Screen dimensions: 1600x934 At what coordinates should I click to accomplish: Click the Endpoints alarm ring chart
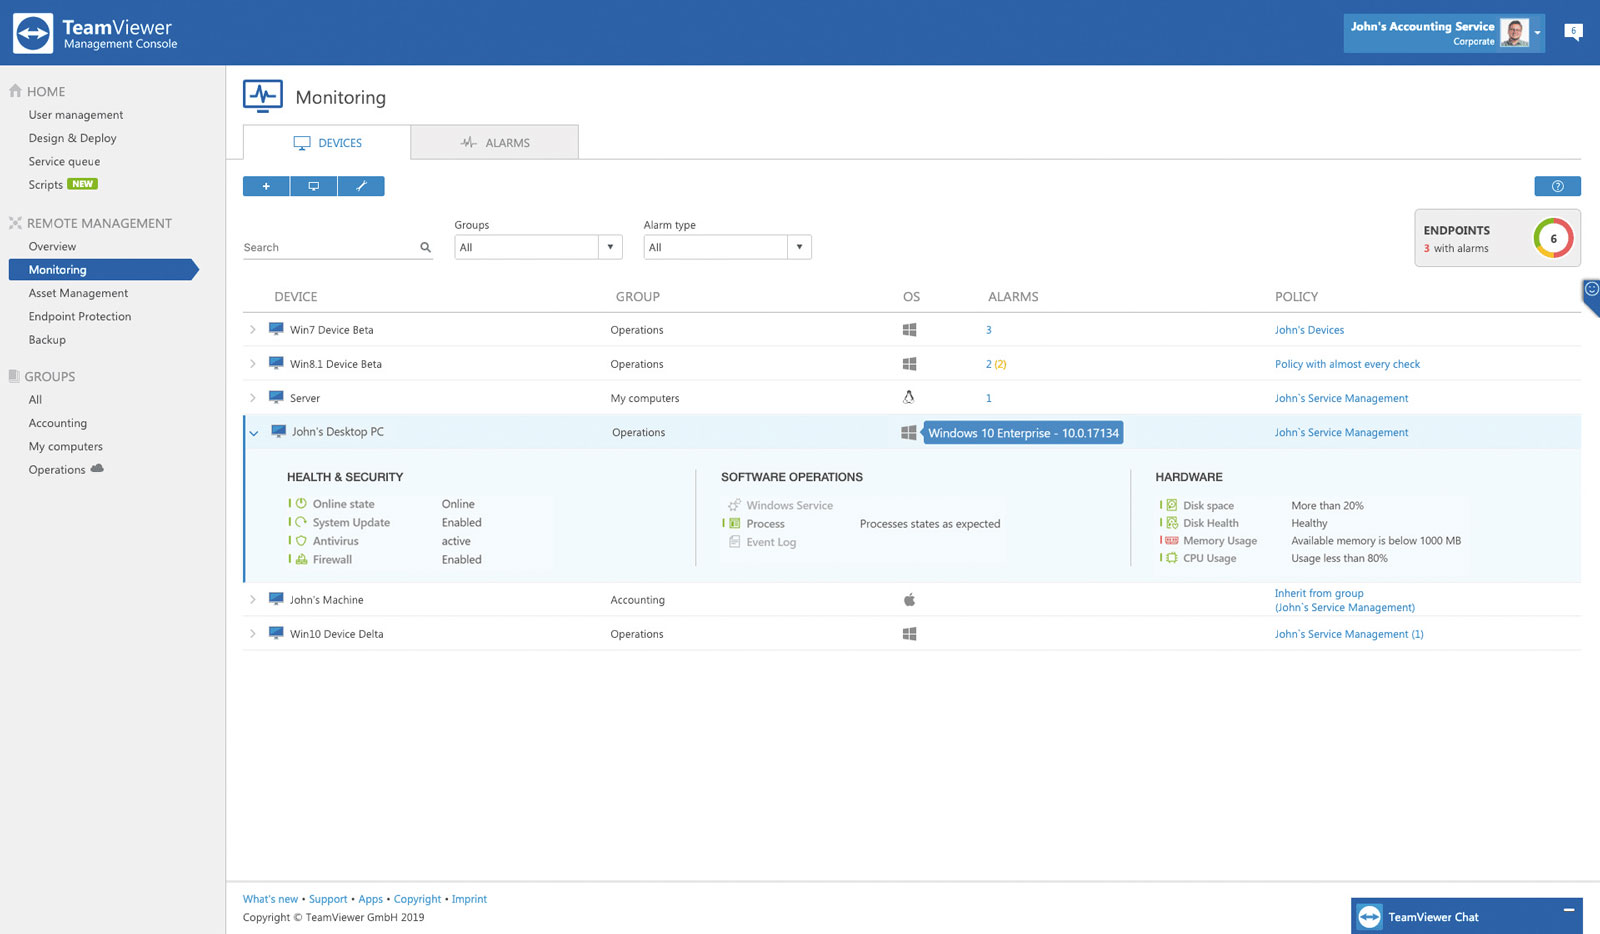pos(1553,238)
